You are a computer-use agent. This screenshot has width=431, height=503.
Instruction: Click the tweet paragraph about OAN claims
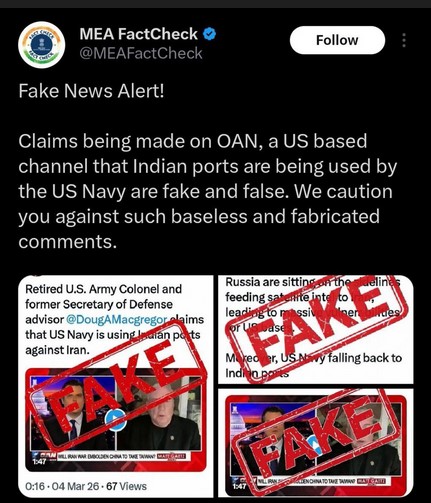click(x=207, y=191)
